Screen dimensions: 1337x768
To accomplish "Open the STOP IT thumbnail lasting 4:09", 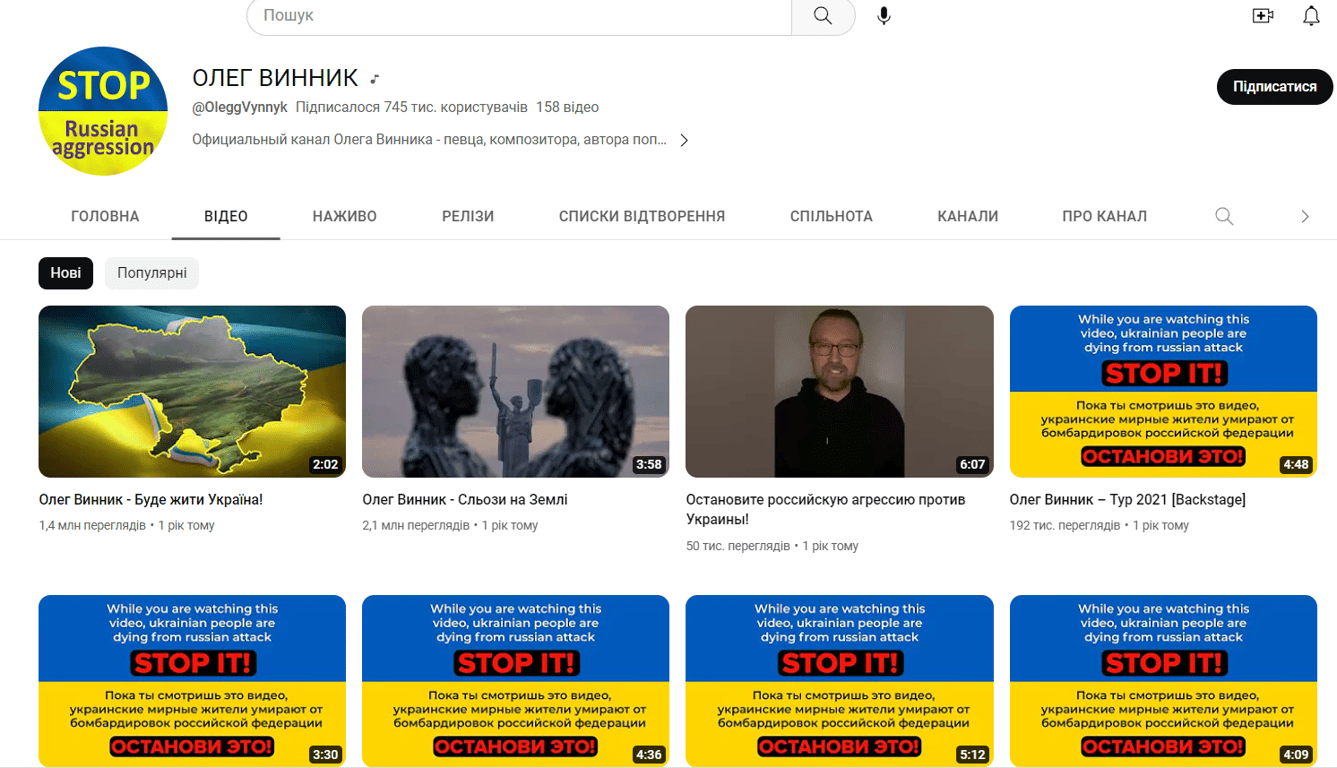I will pyautogui.click(x=1164, y=682).
